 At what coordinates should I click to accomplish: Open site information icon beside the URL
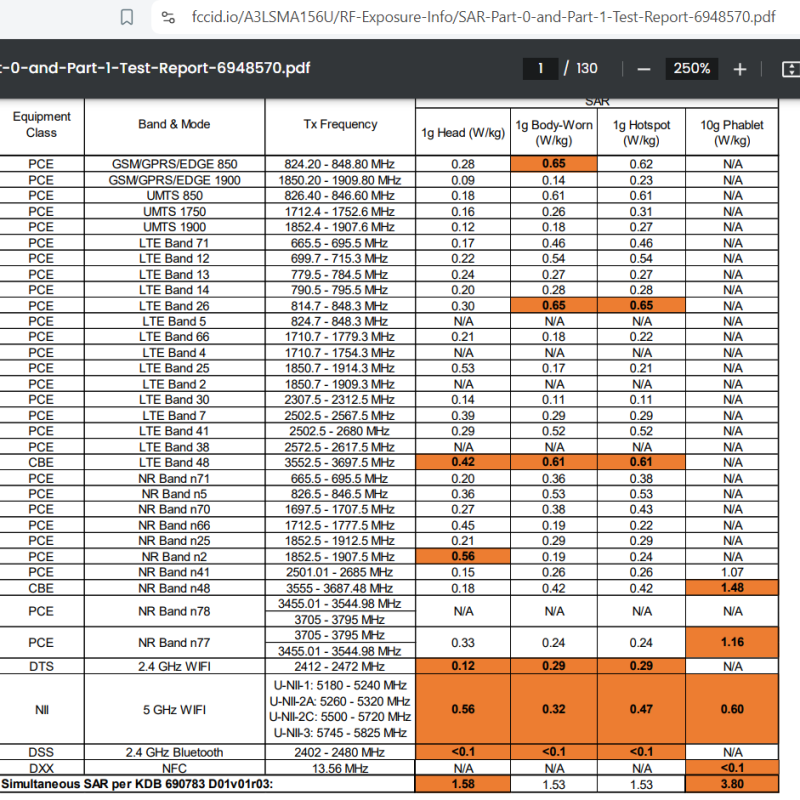click(x=168, y=17)
